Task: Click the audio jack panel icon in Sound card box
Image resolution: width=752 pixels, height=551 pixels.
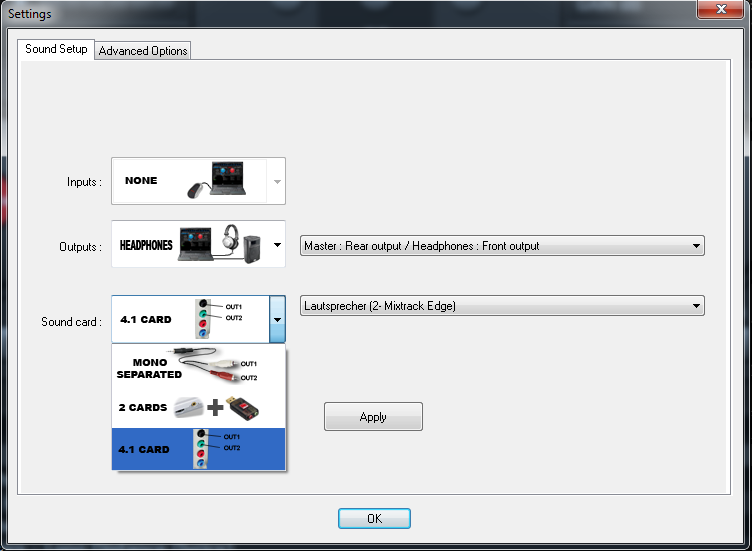Action: [203, 319]
